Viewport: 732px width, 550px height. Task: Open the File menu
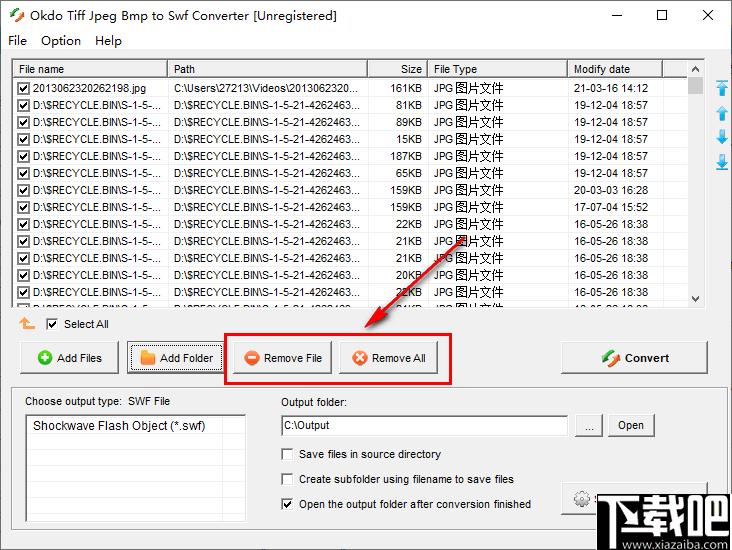point(17,41)
